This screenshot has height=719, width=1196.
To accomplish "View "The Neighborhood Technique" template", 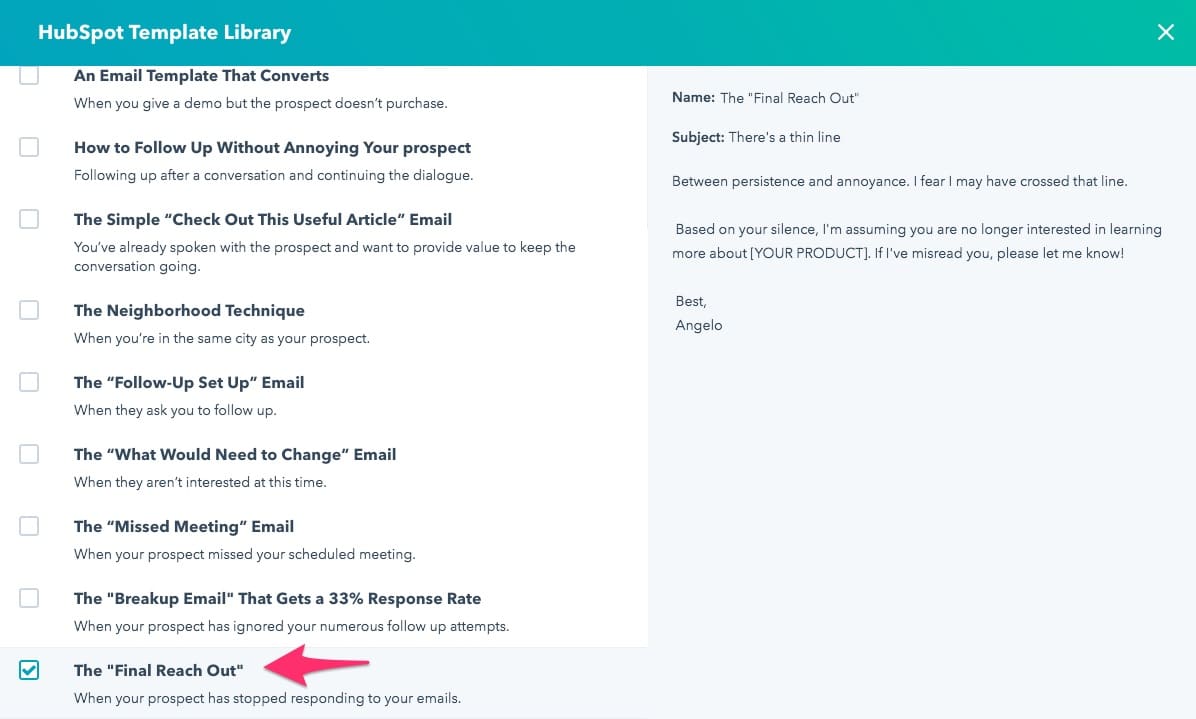I will tap(189, 310).
